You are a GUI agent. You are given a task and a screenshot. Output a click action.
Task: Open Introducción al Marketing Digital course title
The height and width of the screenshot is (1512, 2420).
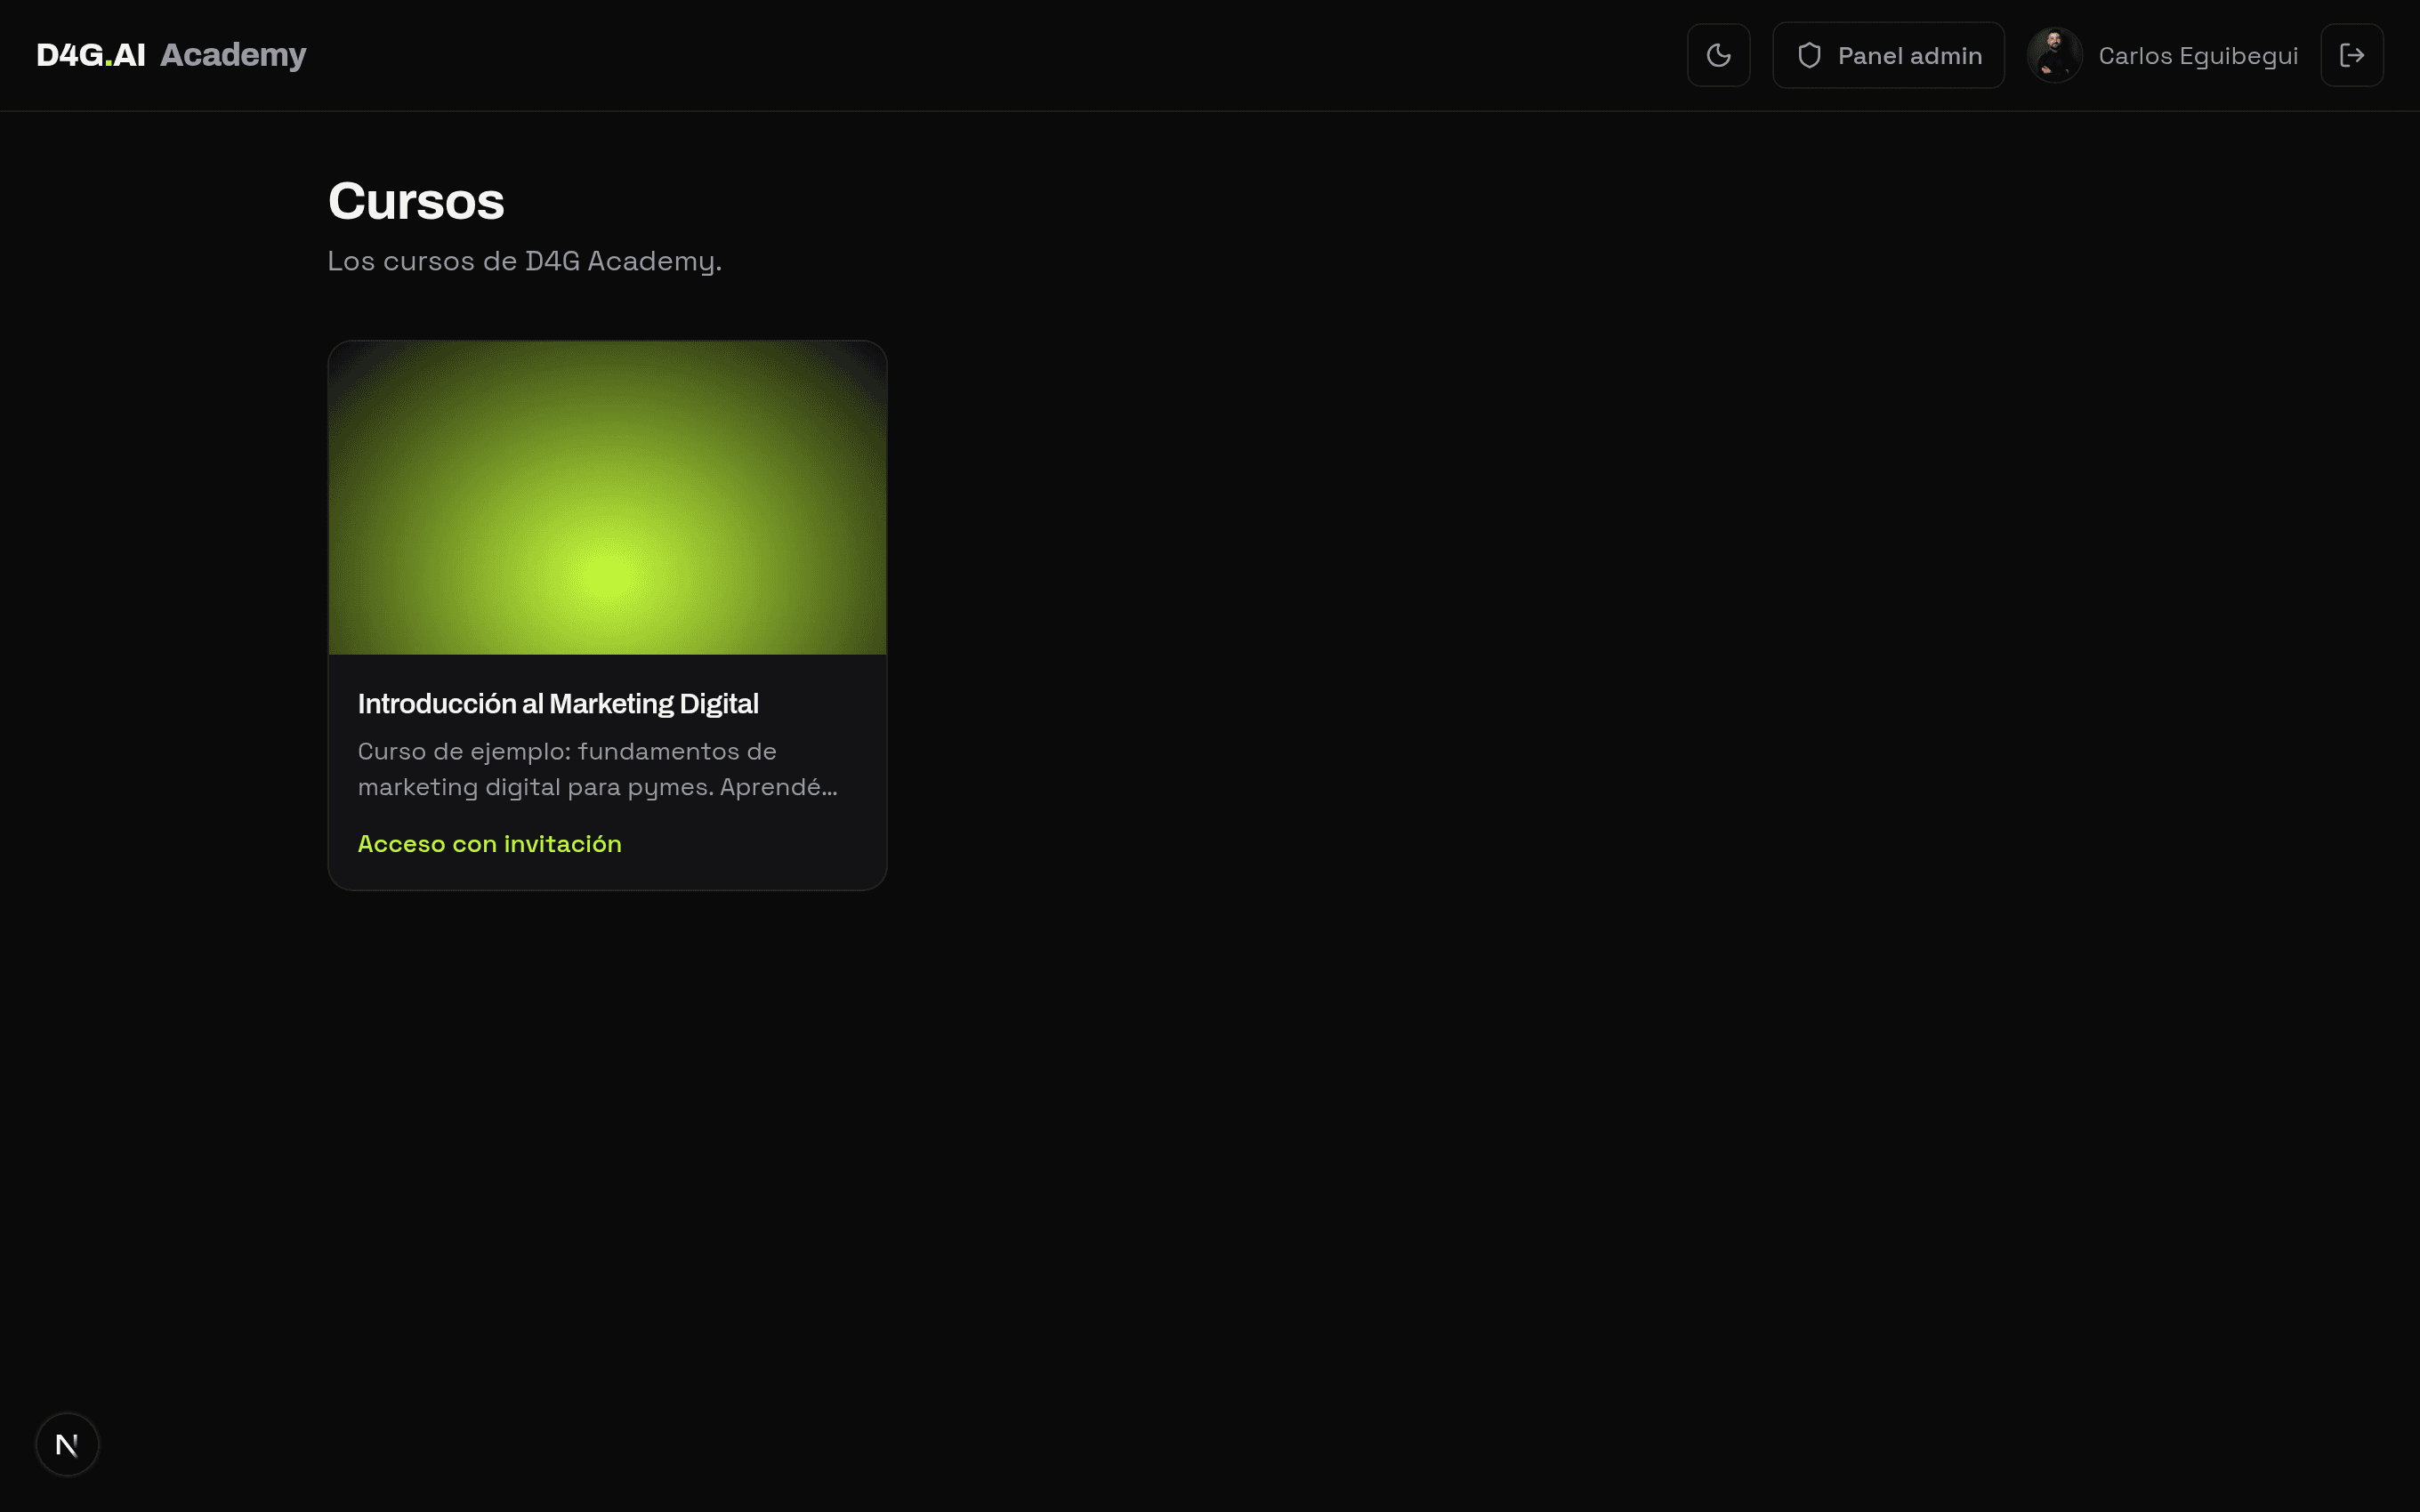(x=558, y=704)
